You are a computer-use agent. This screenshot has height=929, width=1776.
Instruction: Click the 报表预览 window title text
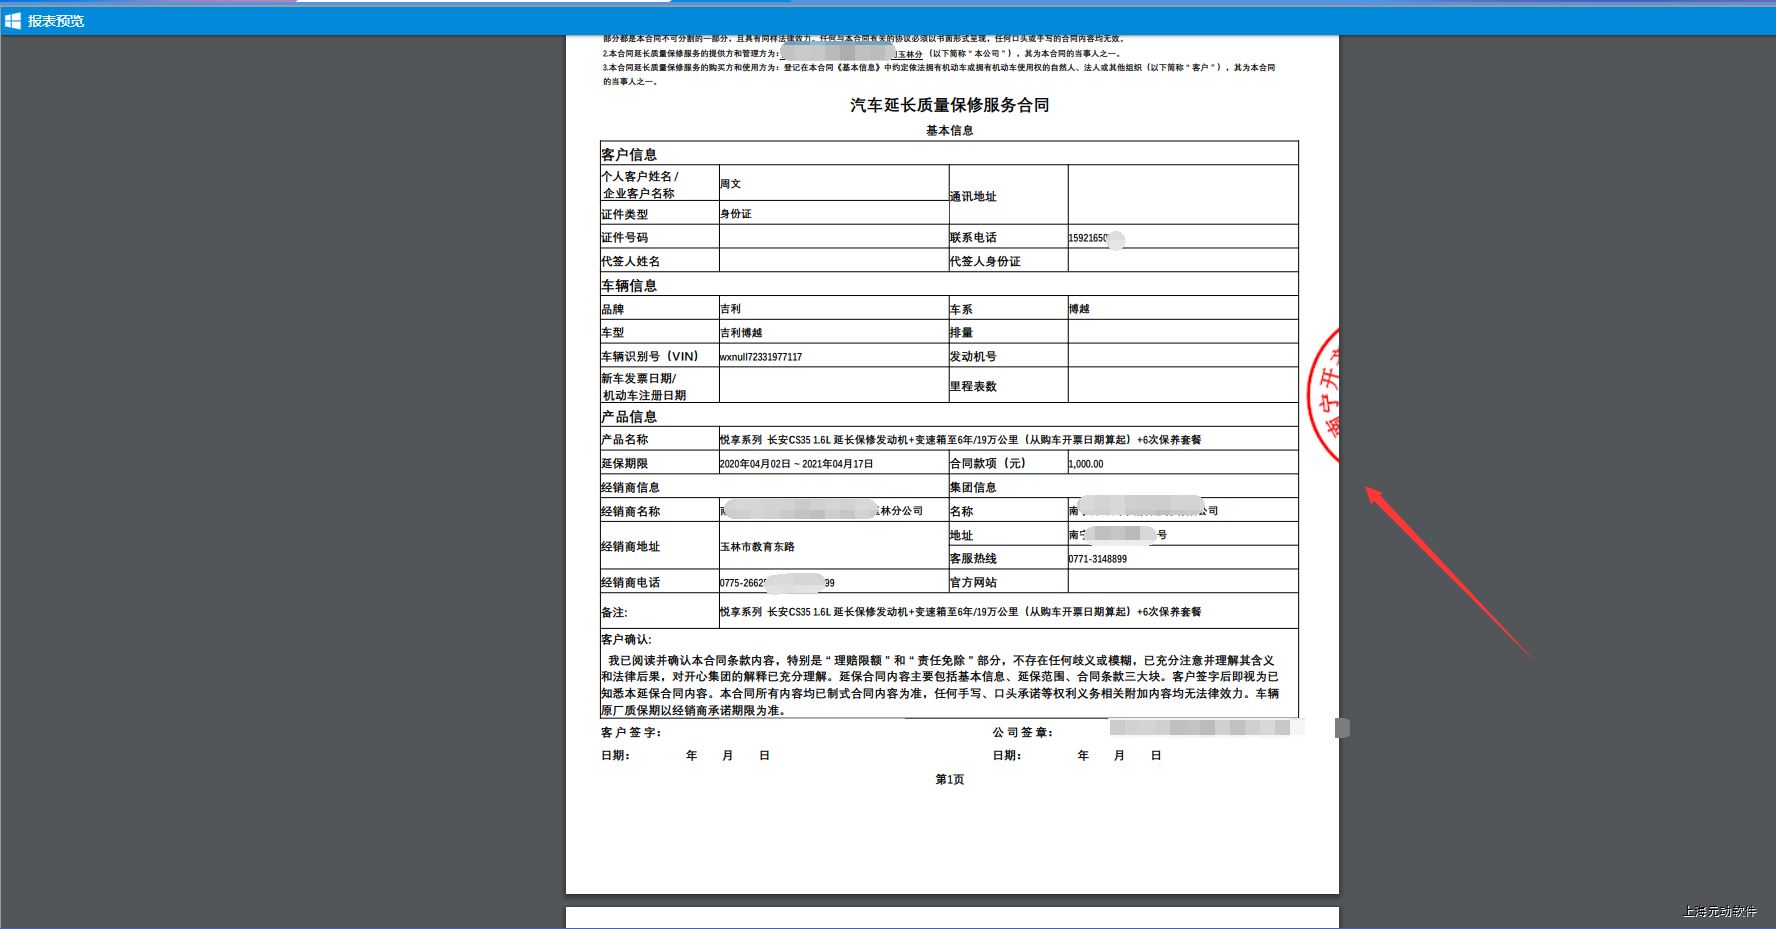(x=56, y=21)
